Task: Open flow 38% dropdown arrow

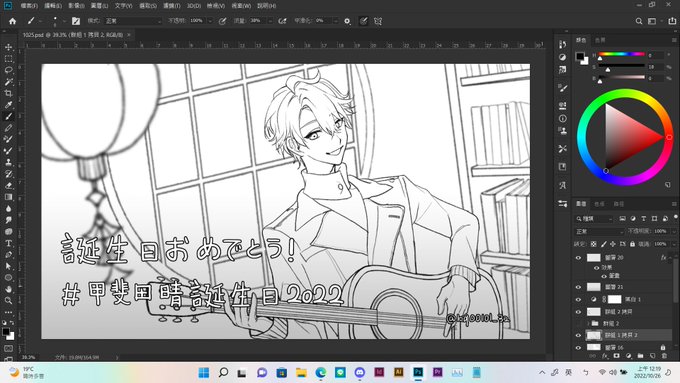Action: pyautogui.click(x=270, y=21)
